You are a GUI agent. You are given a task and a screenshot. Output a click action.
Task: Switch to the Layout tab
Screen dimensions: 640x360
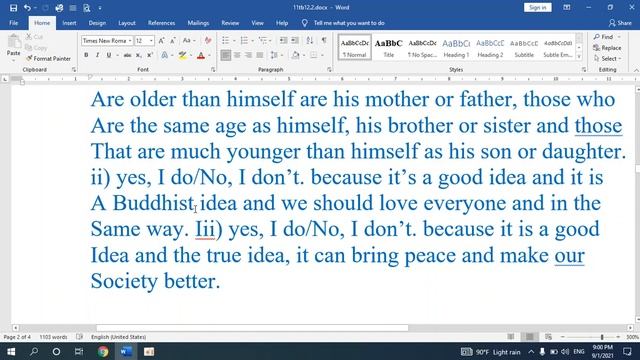(127, 23)
